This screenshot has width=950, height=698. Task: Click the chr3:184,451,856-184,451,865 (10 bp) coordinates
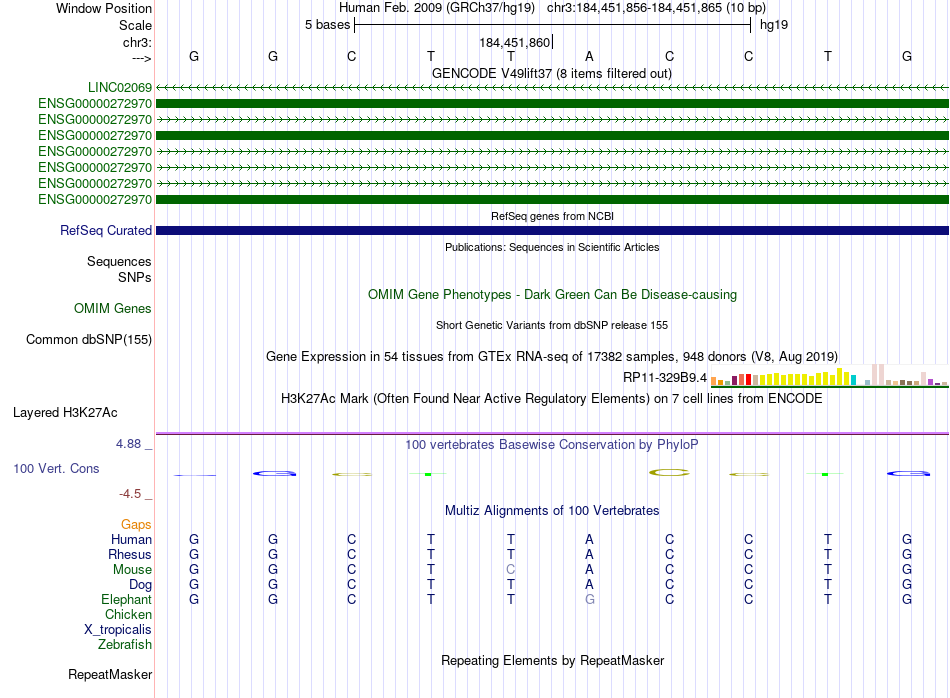tap(656, 8)
